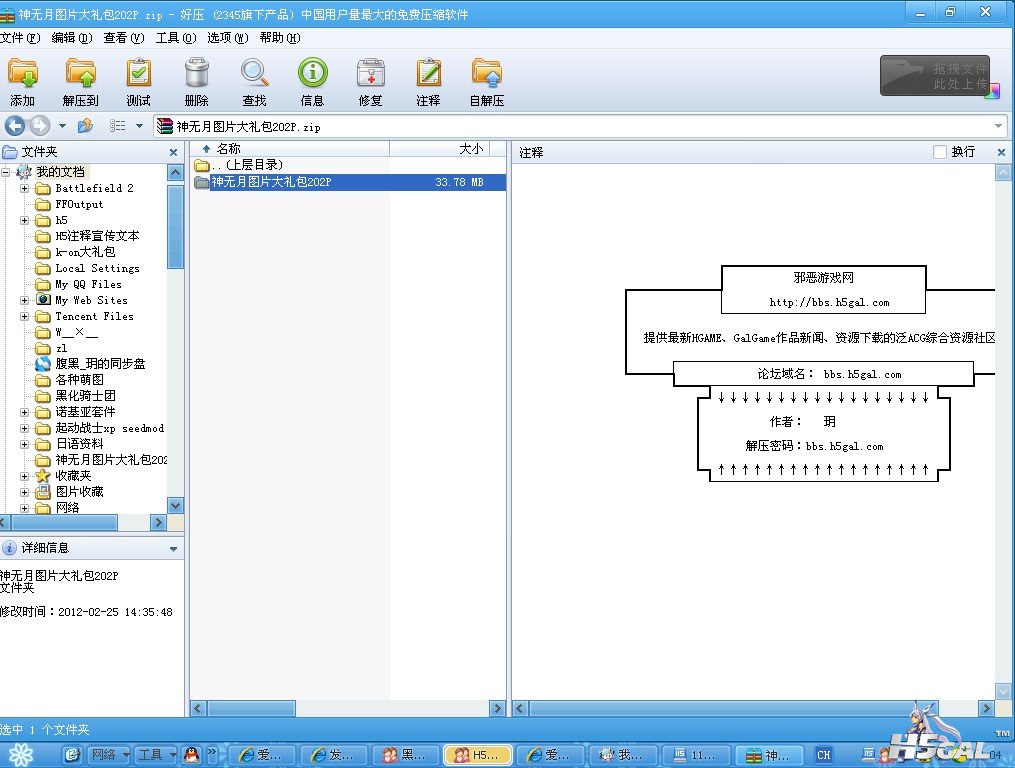This screenshot has width=1015, height=768.
Task: Click the 添加 (Add) toolbar icon
Action: coord(22,74)
